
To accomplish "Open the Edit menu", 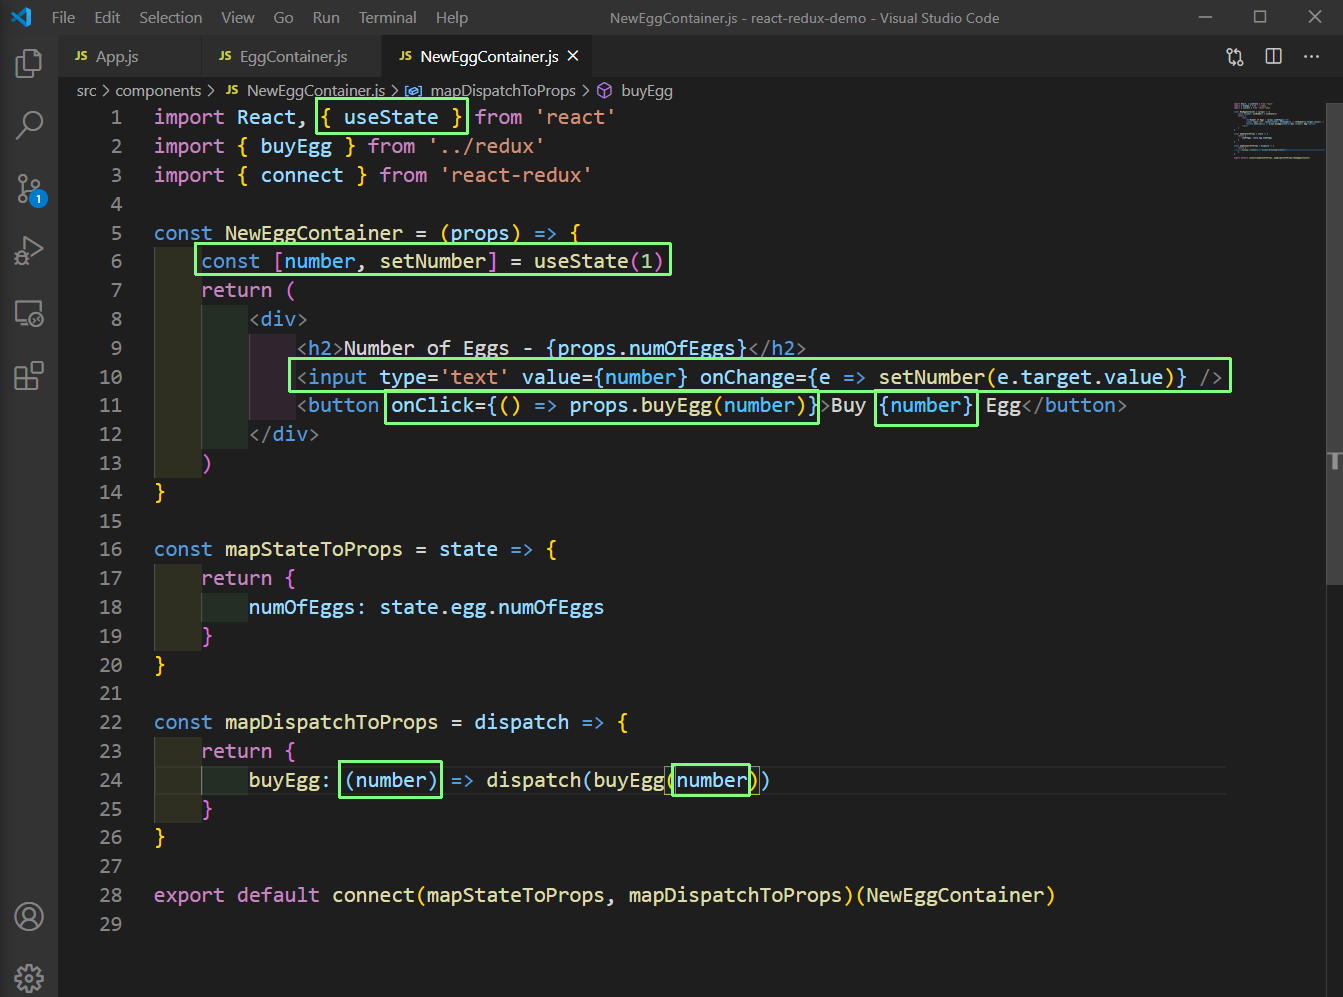I will [107, 18].
